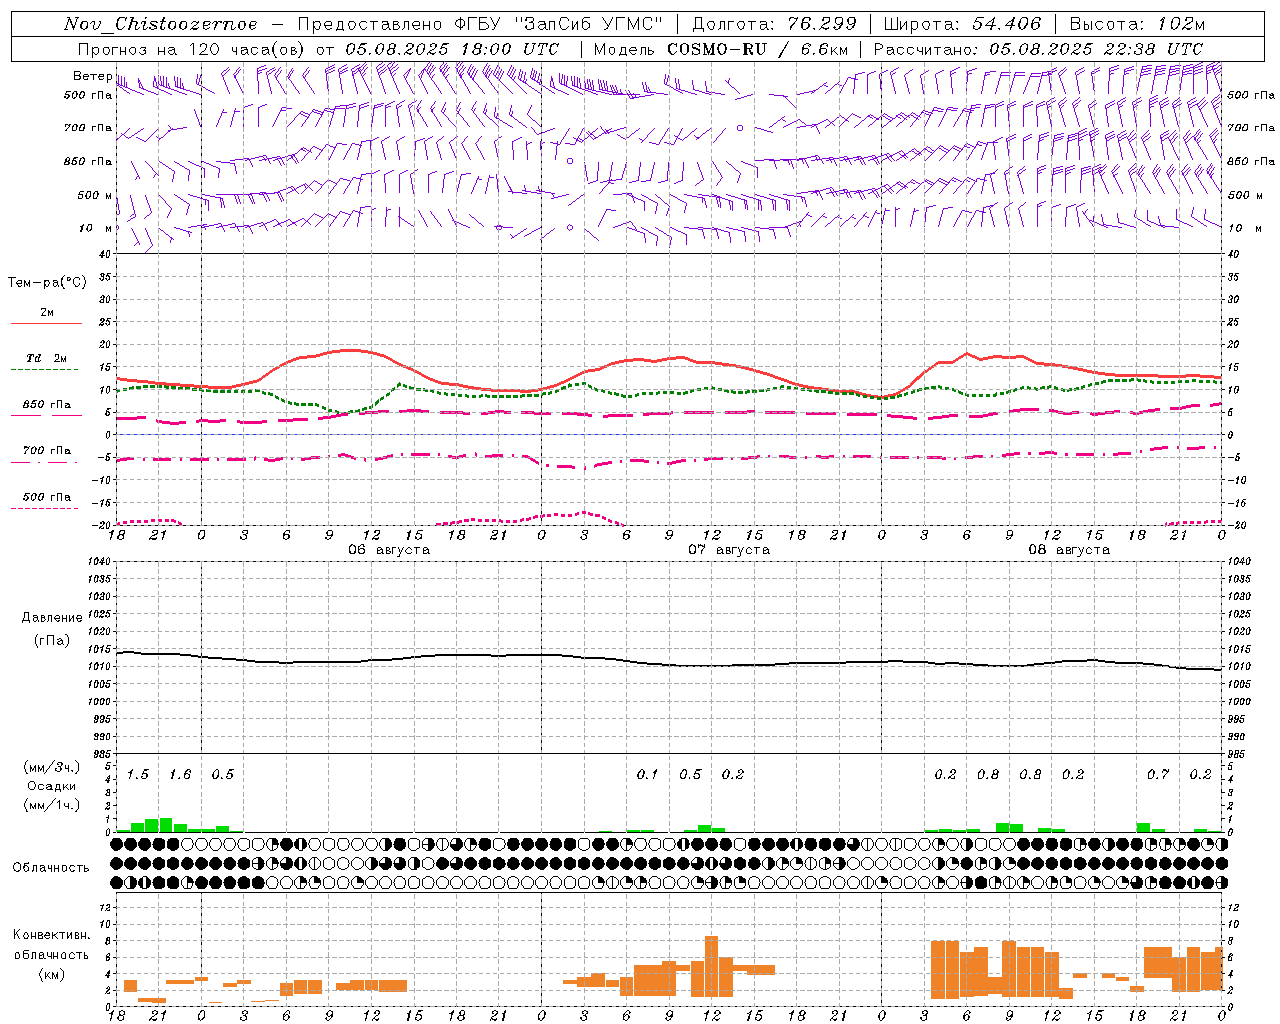Click the "Давление" pressure label
The image size is (1280, 1024).
tap(52, 618)
